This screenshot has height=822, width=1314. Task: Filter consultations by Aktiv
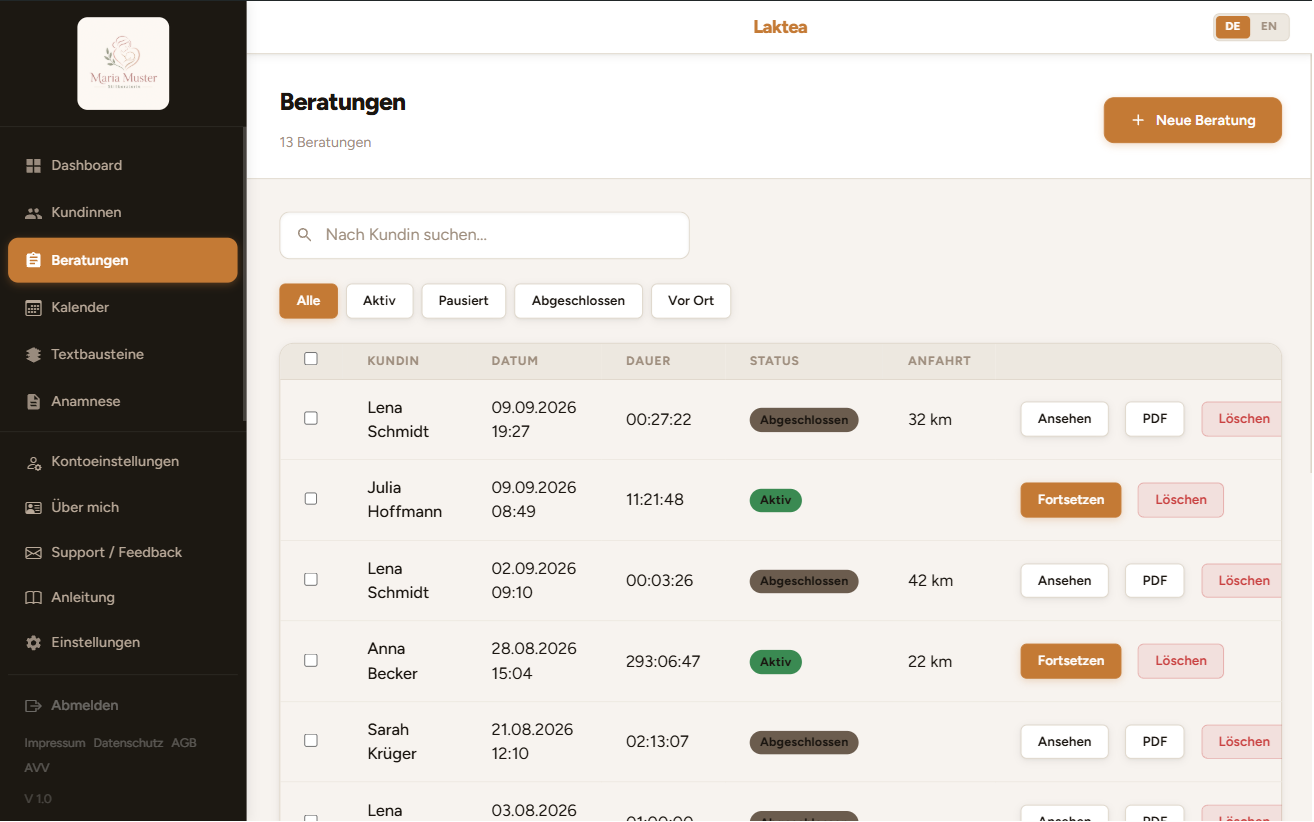tap(380, 301)
